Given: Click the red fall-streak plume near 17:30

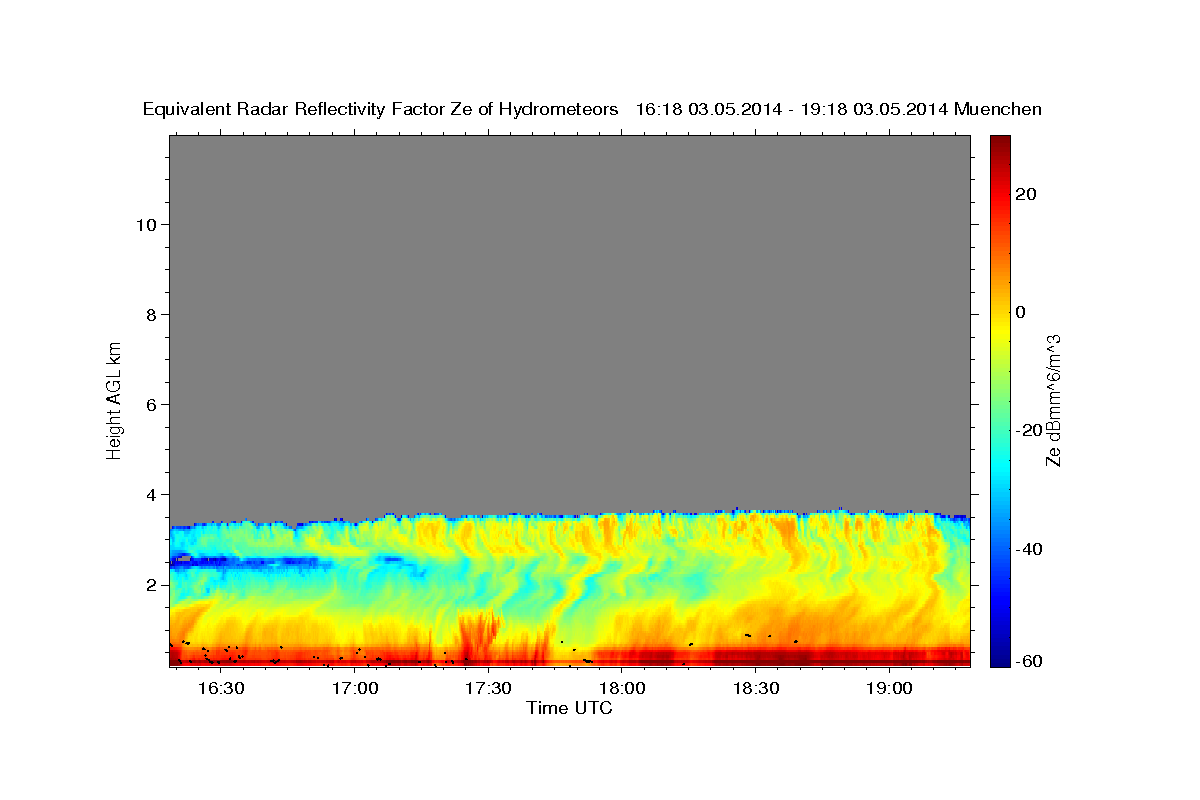Looking at the screenshot, I should (x=480, y=636).
